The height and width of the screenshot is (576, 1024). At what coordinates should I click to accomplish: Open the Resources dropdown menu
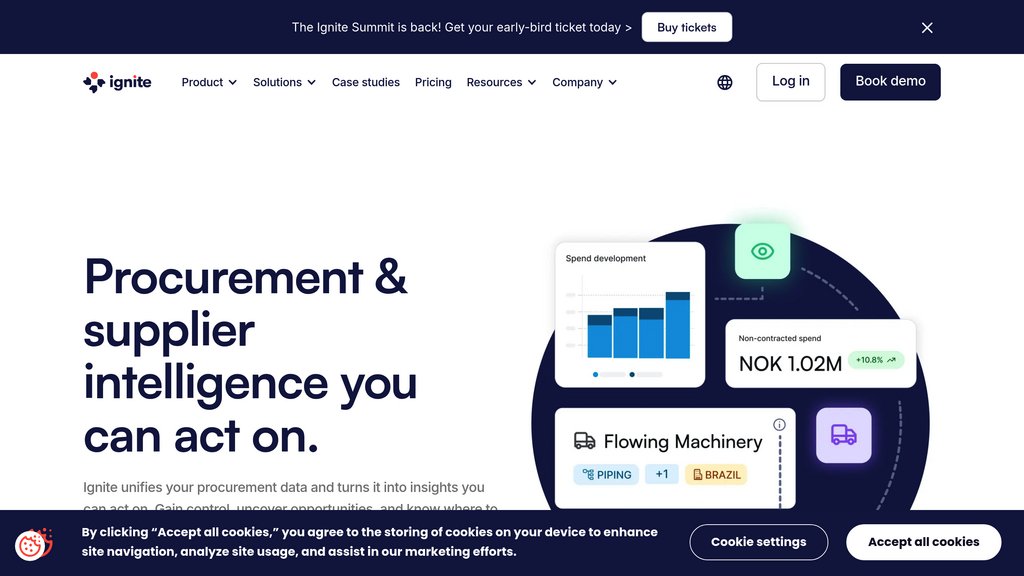click(x=501, y=82)
